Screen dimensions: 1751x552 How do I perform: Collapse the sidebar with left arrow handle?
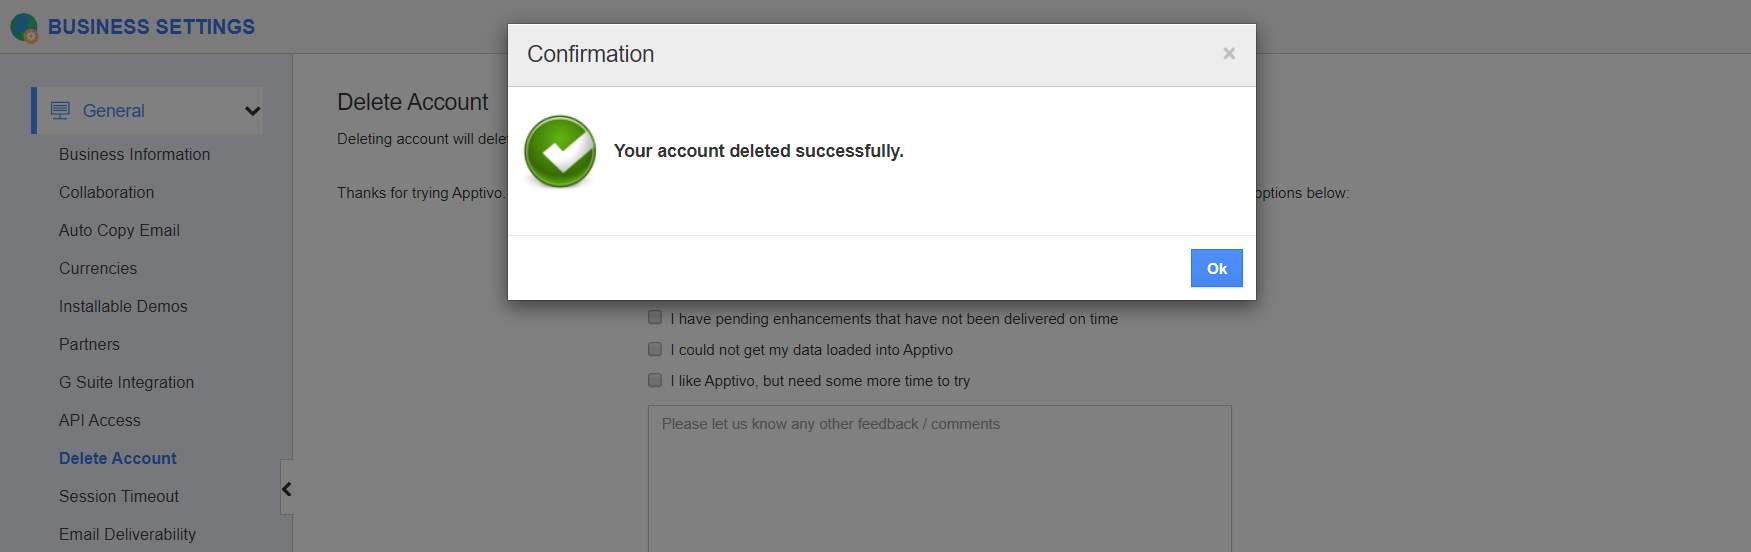[287, 488]
